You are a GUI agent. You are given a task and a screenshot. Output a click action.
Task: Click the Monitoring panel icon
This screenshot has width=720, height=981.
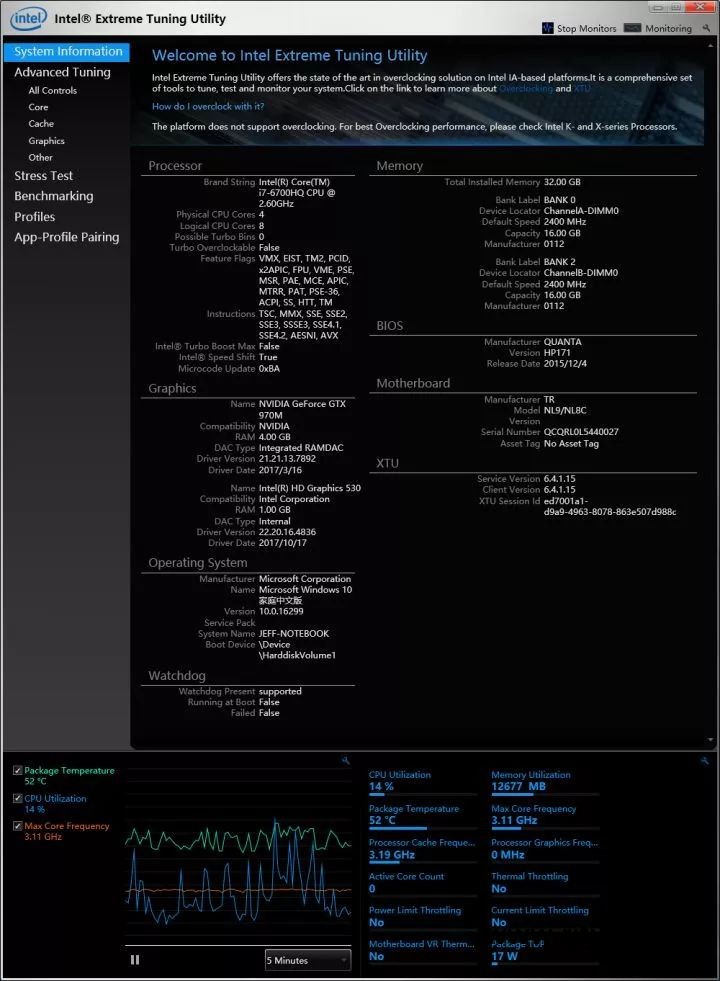632,28
